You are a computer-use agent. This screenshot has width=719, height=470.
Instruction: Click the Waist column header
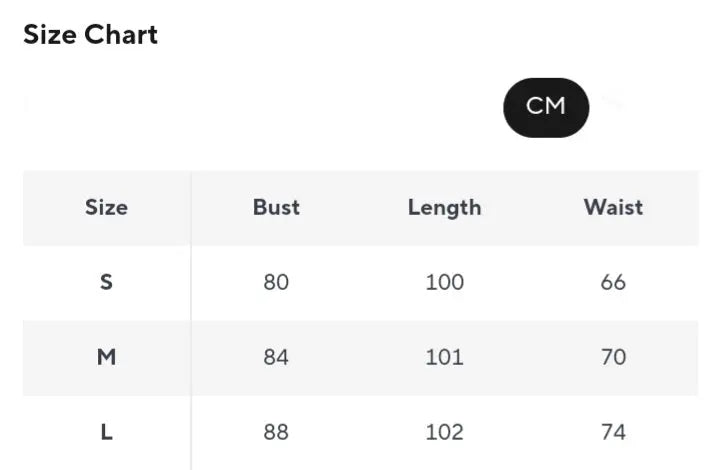click(x=613, y=208)
